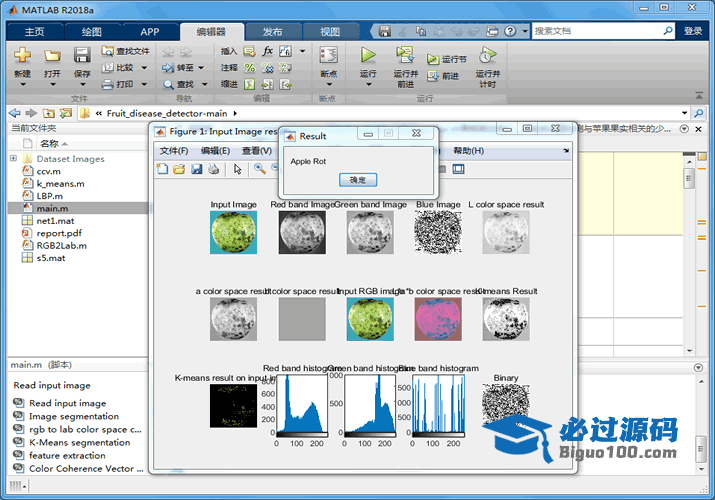
Task: Switch to the Publish ribbon tab
Action: click(x=272, y=31)
